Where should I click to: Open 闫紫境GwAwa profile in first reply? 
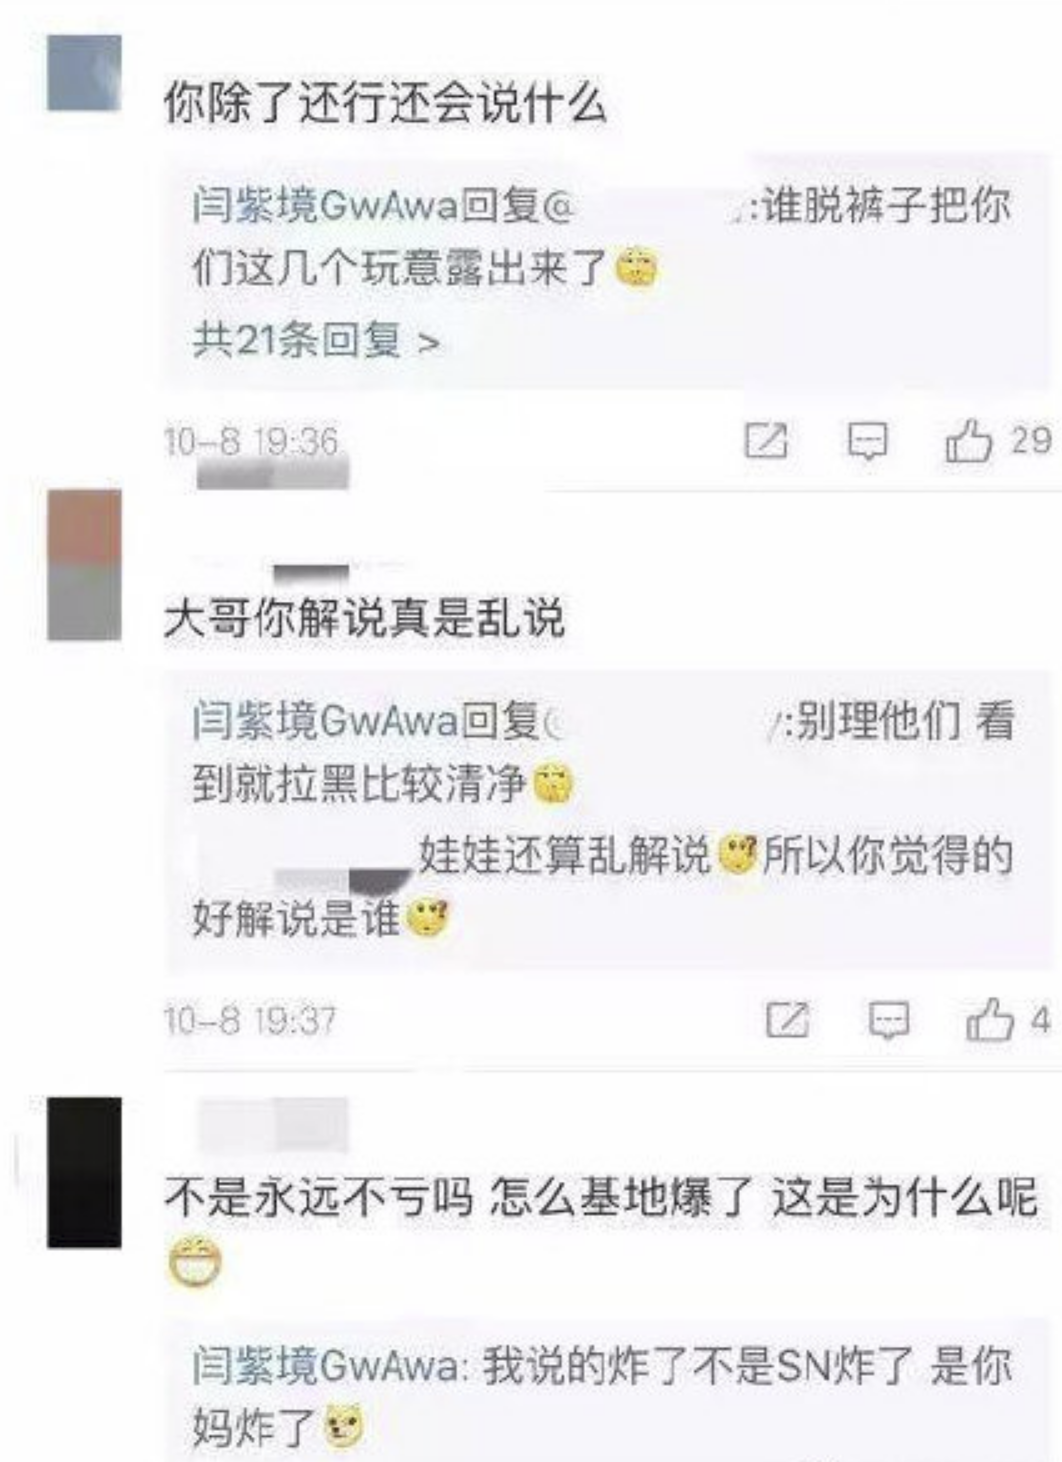coord(325,206)
